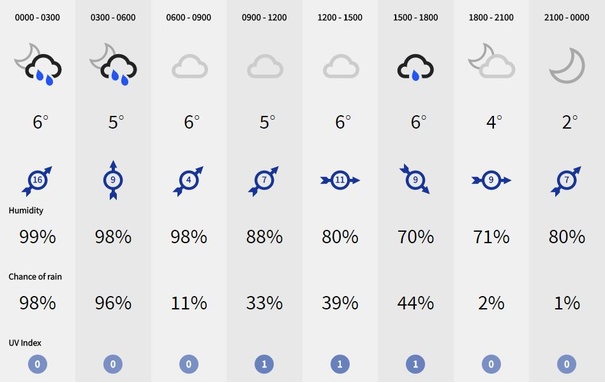Click the UV Index label

click(x=25, y=343)
